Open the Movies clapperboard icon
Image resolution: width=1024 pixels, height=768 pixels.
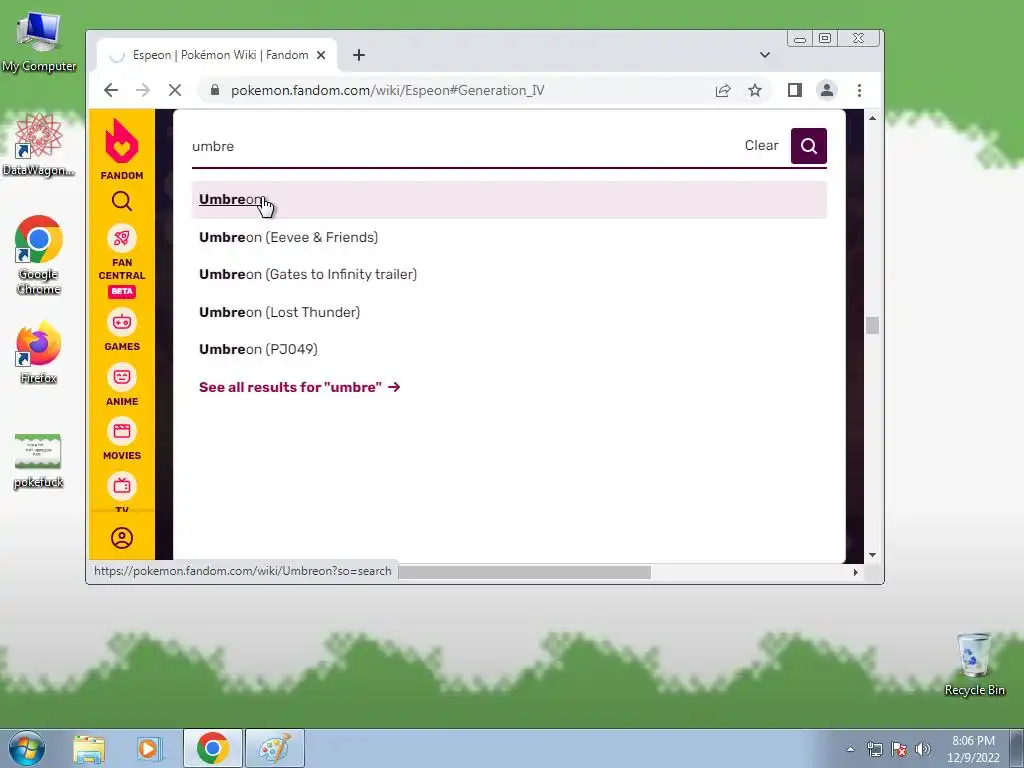pyautogui.click(x=121, y=431)
